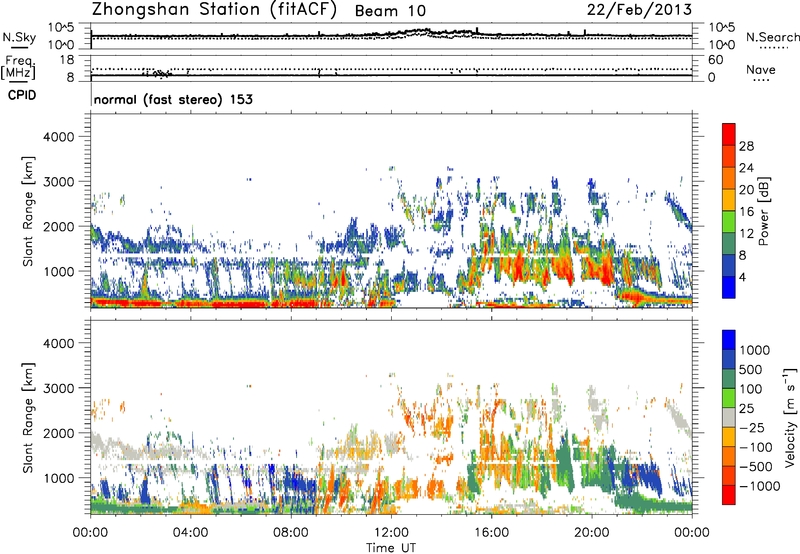The height and width of the screenshot is (554, 800).
Task: Click the "Power [dB]" color bar label
Action: coord(763,211)
